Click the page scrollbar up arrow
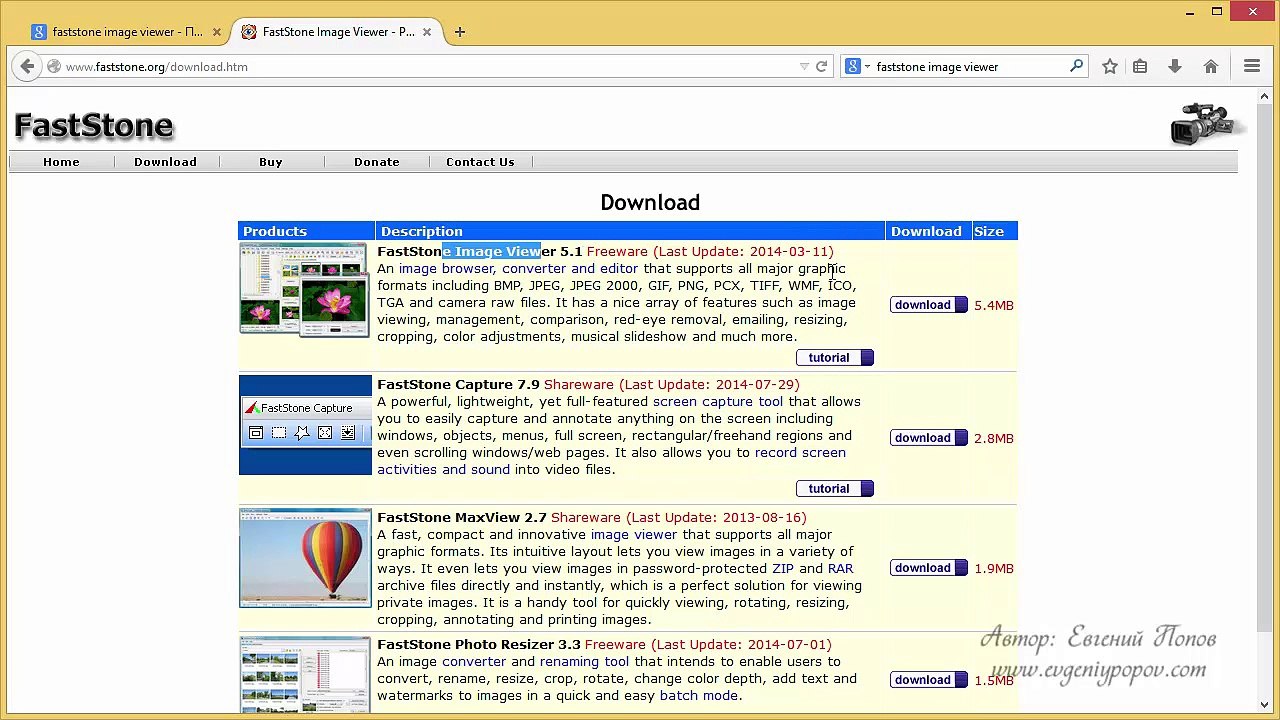 pyautogui.click(x=1266, y=96)
